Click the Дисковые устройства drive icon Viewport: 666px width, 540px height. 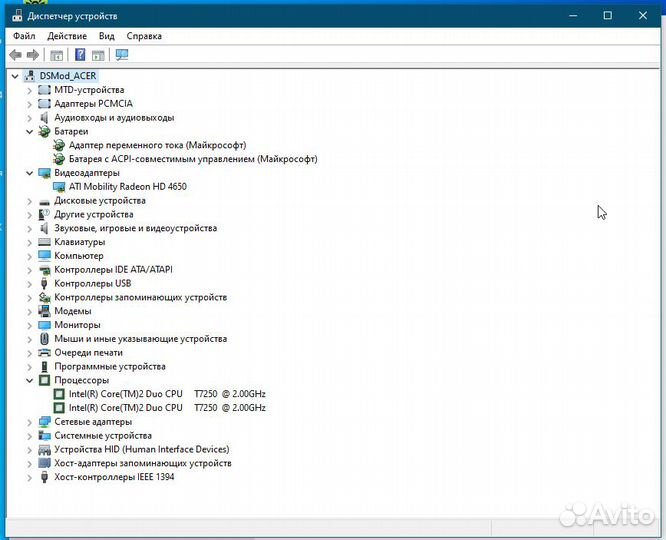(44, 201)
